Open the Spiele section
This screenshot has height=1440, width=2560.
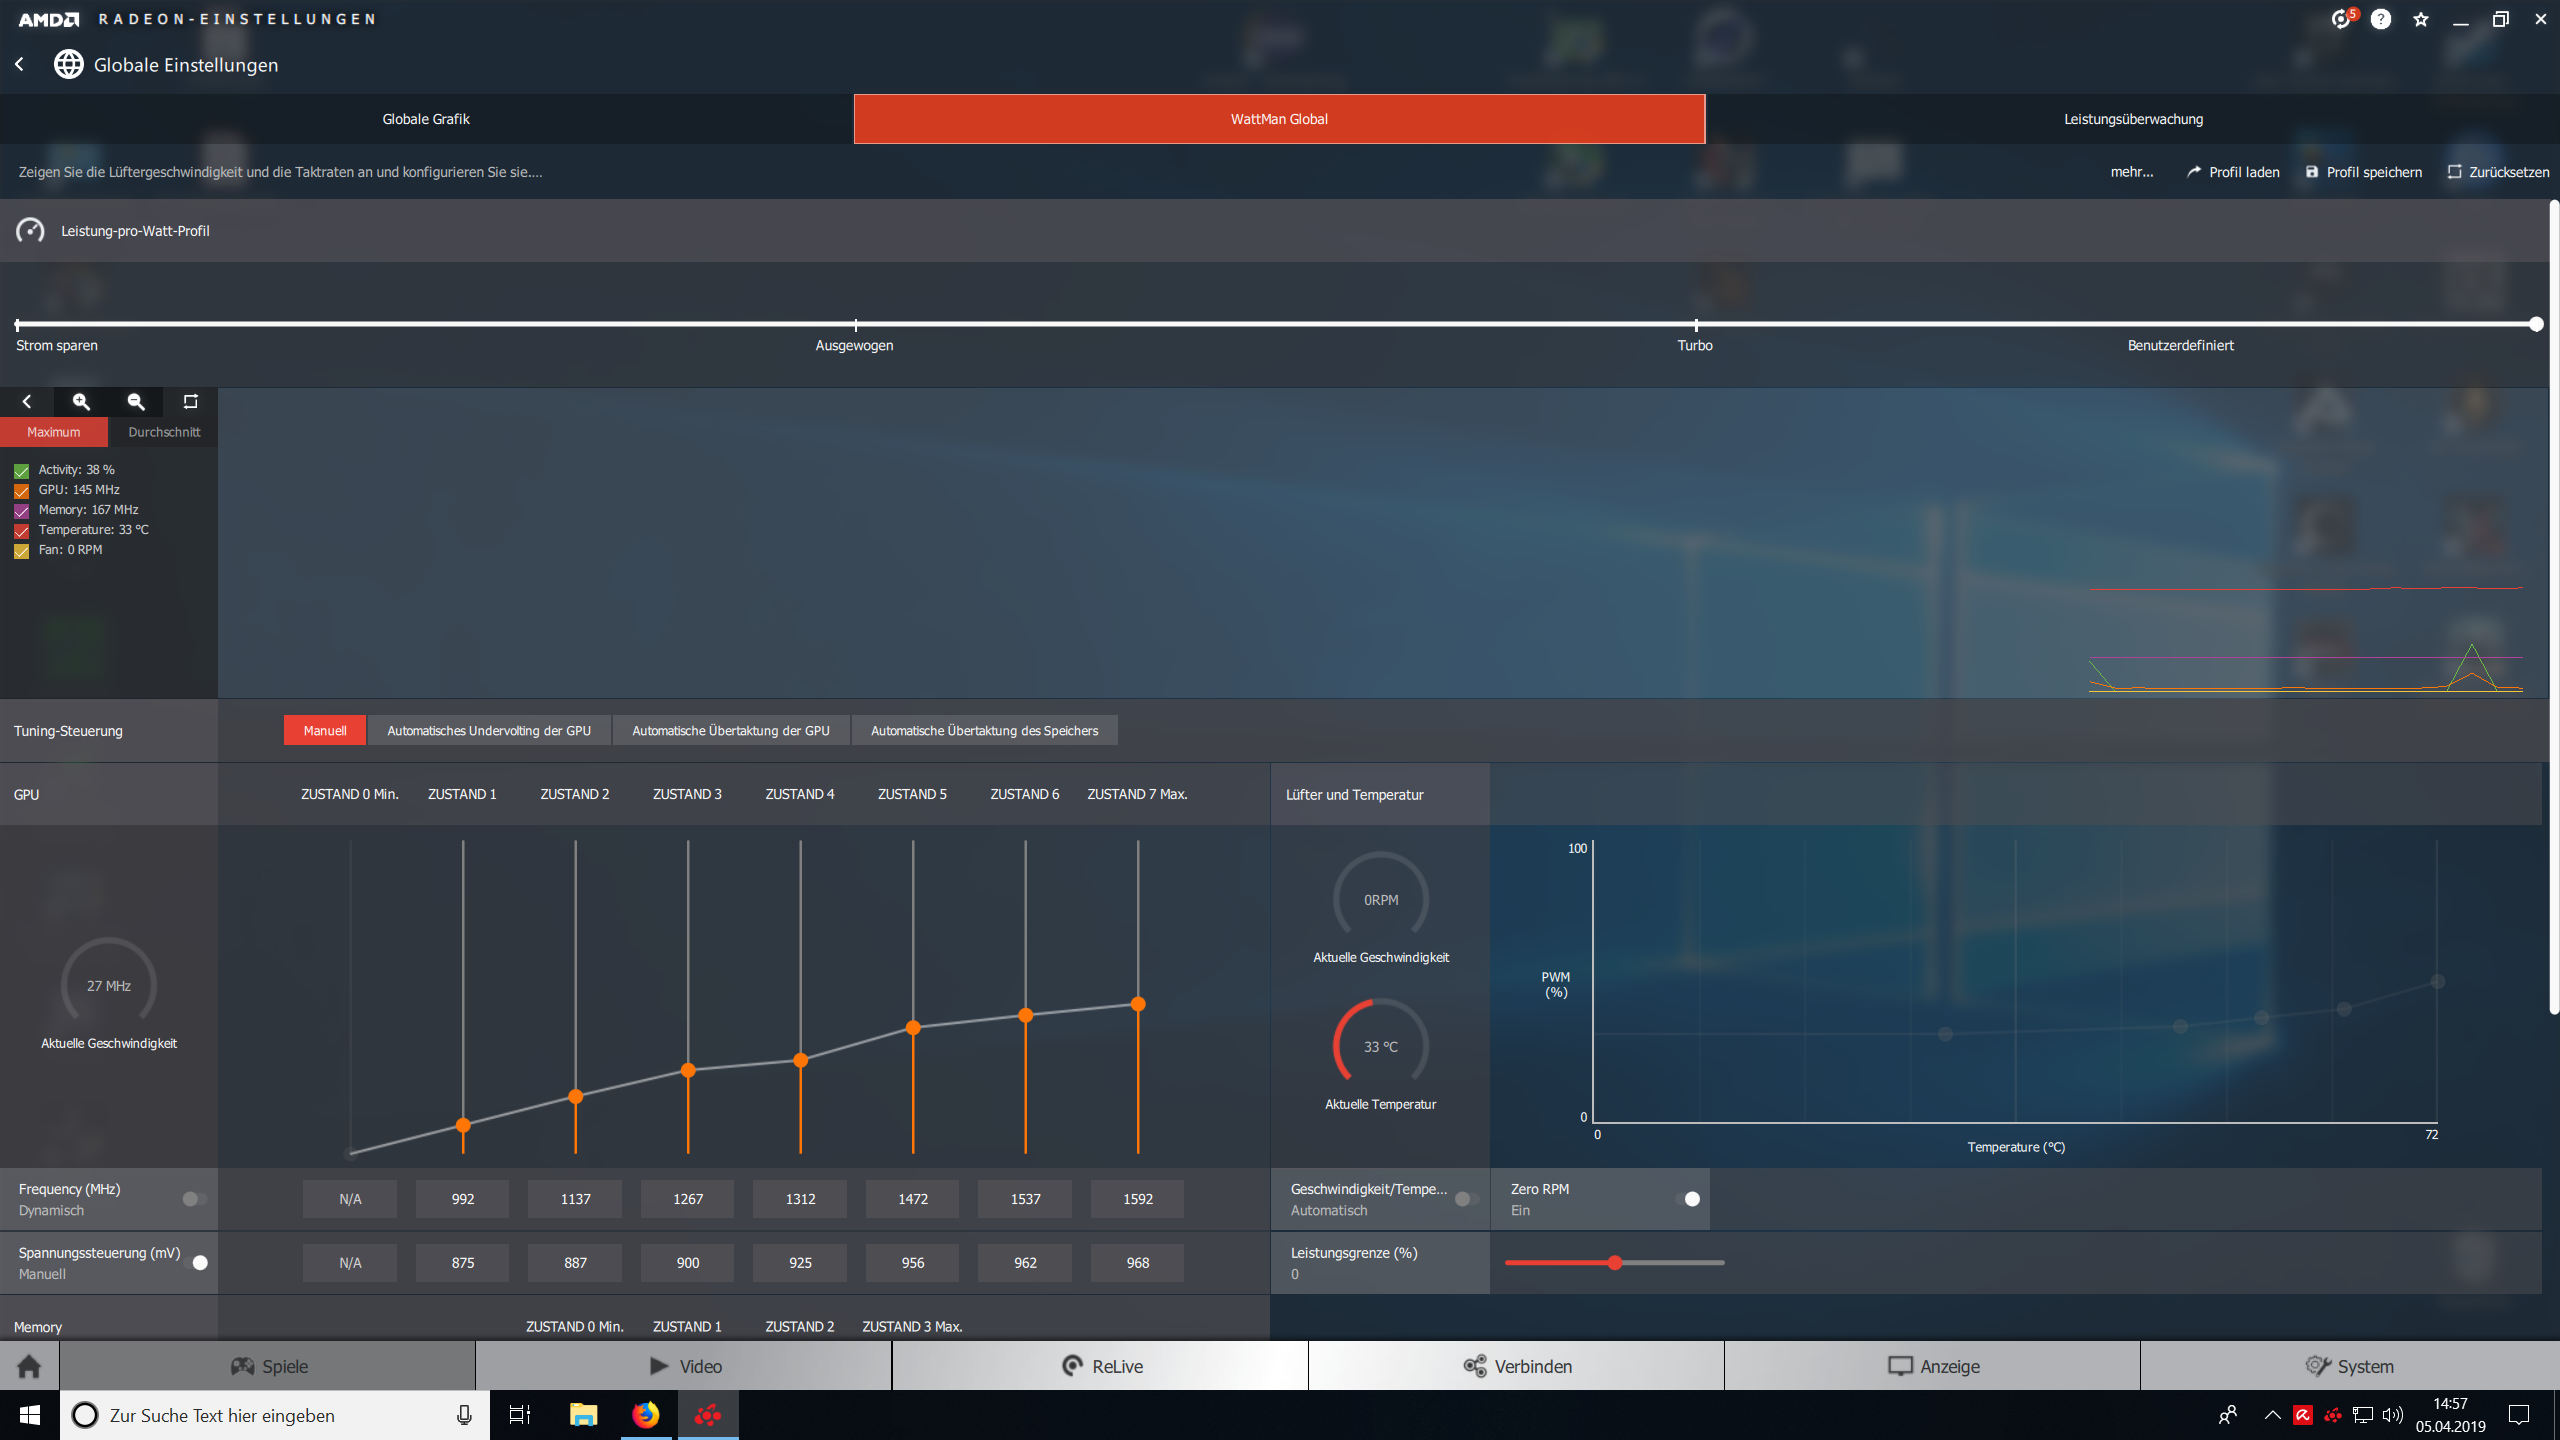point(268,1366)
